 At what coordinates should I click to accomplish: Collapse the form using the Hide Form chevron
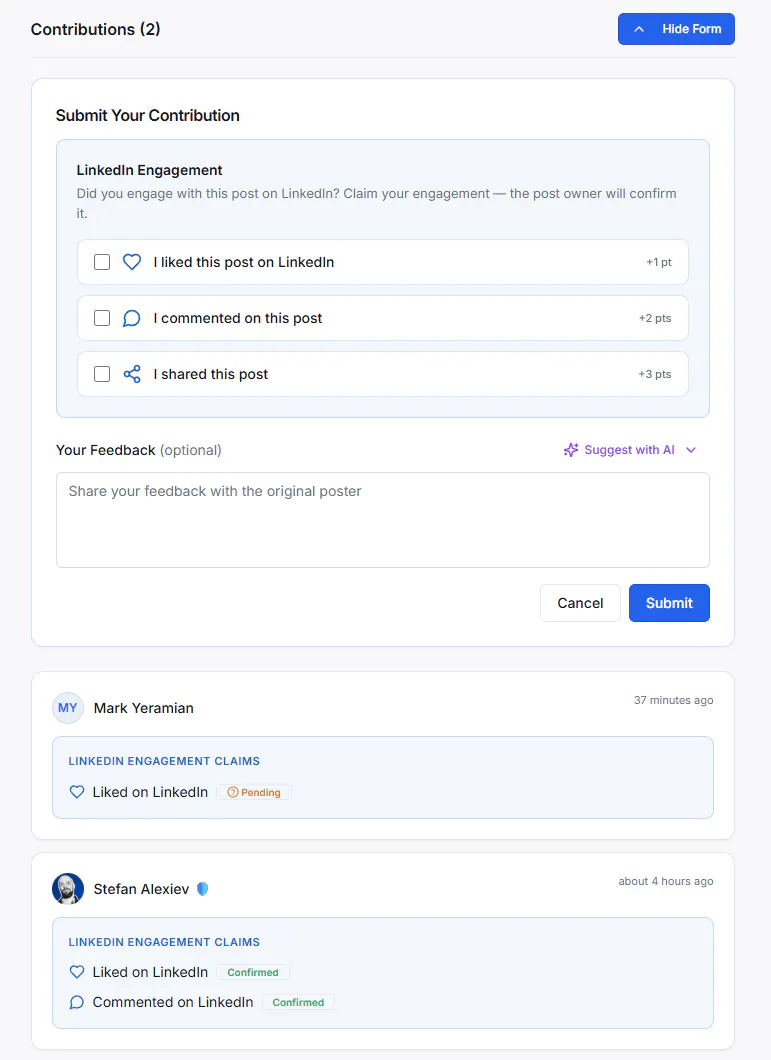point(638,29)
